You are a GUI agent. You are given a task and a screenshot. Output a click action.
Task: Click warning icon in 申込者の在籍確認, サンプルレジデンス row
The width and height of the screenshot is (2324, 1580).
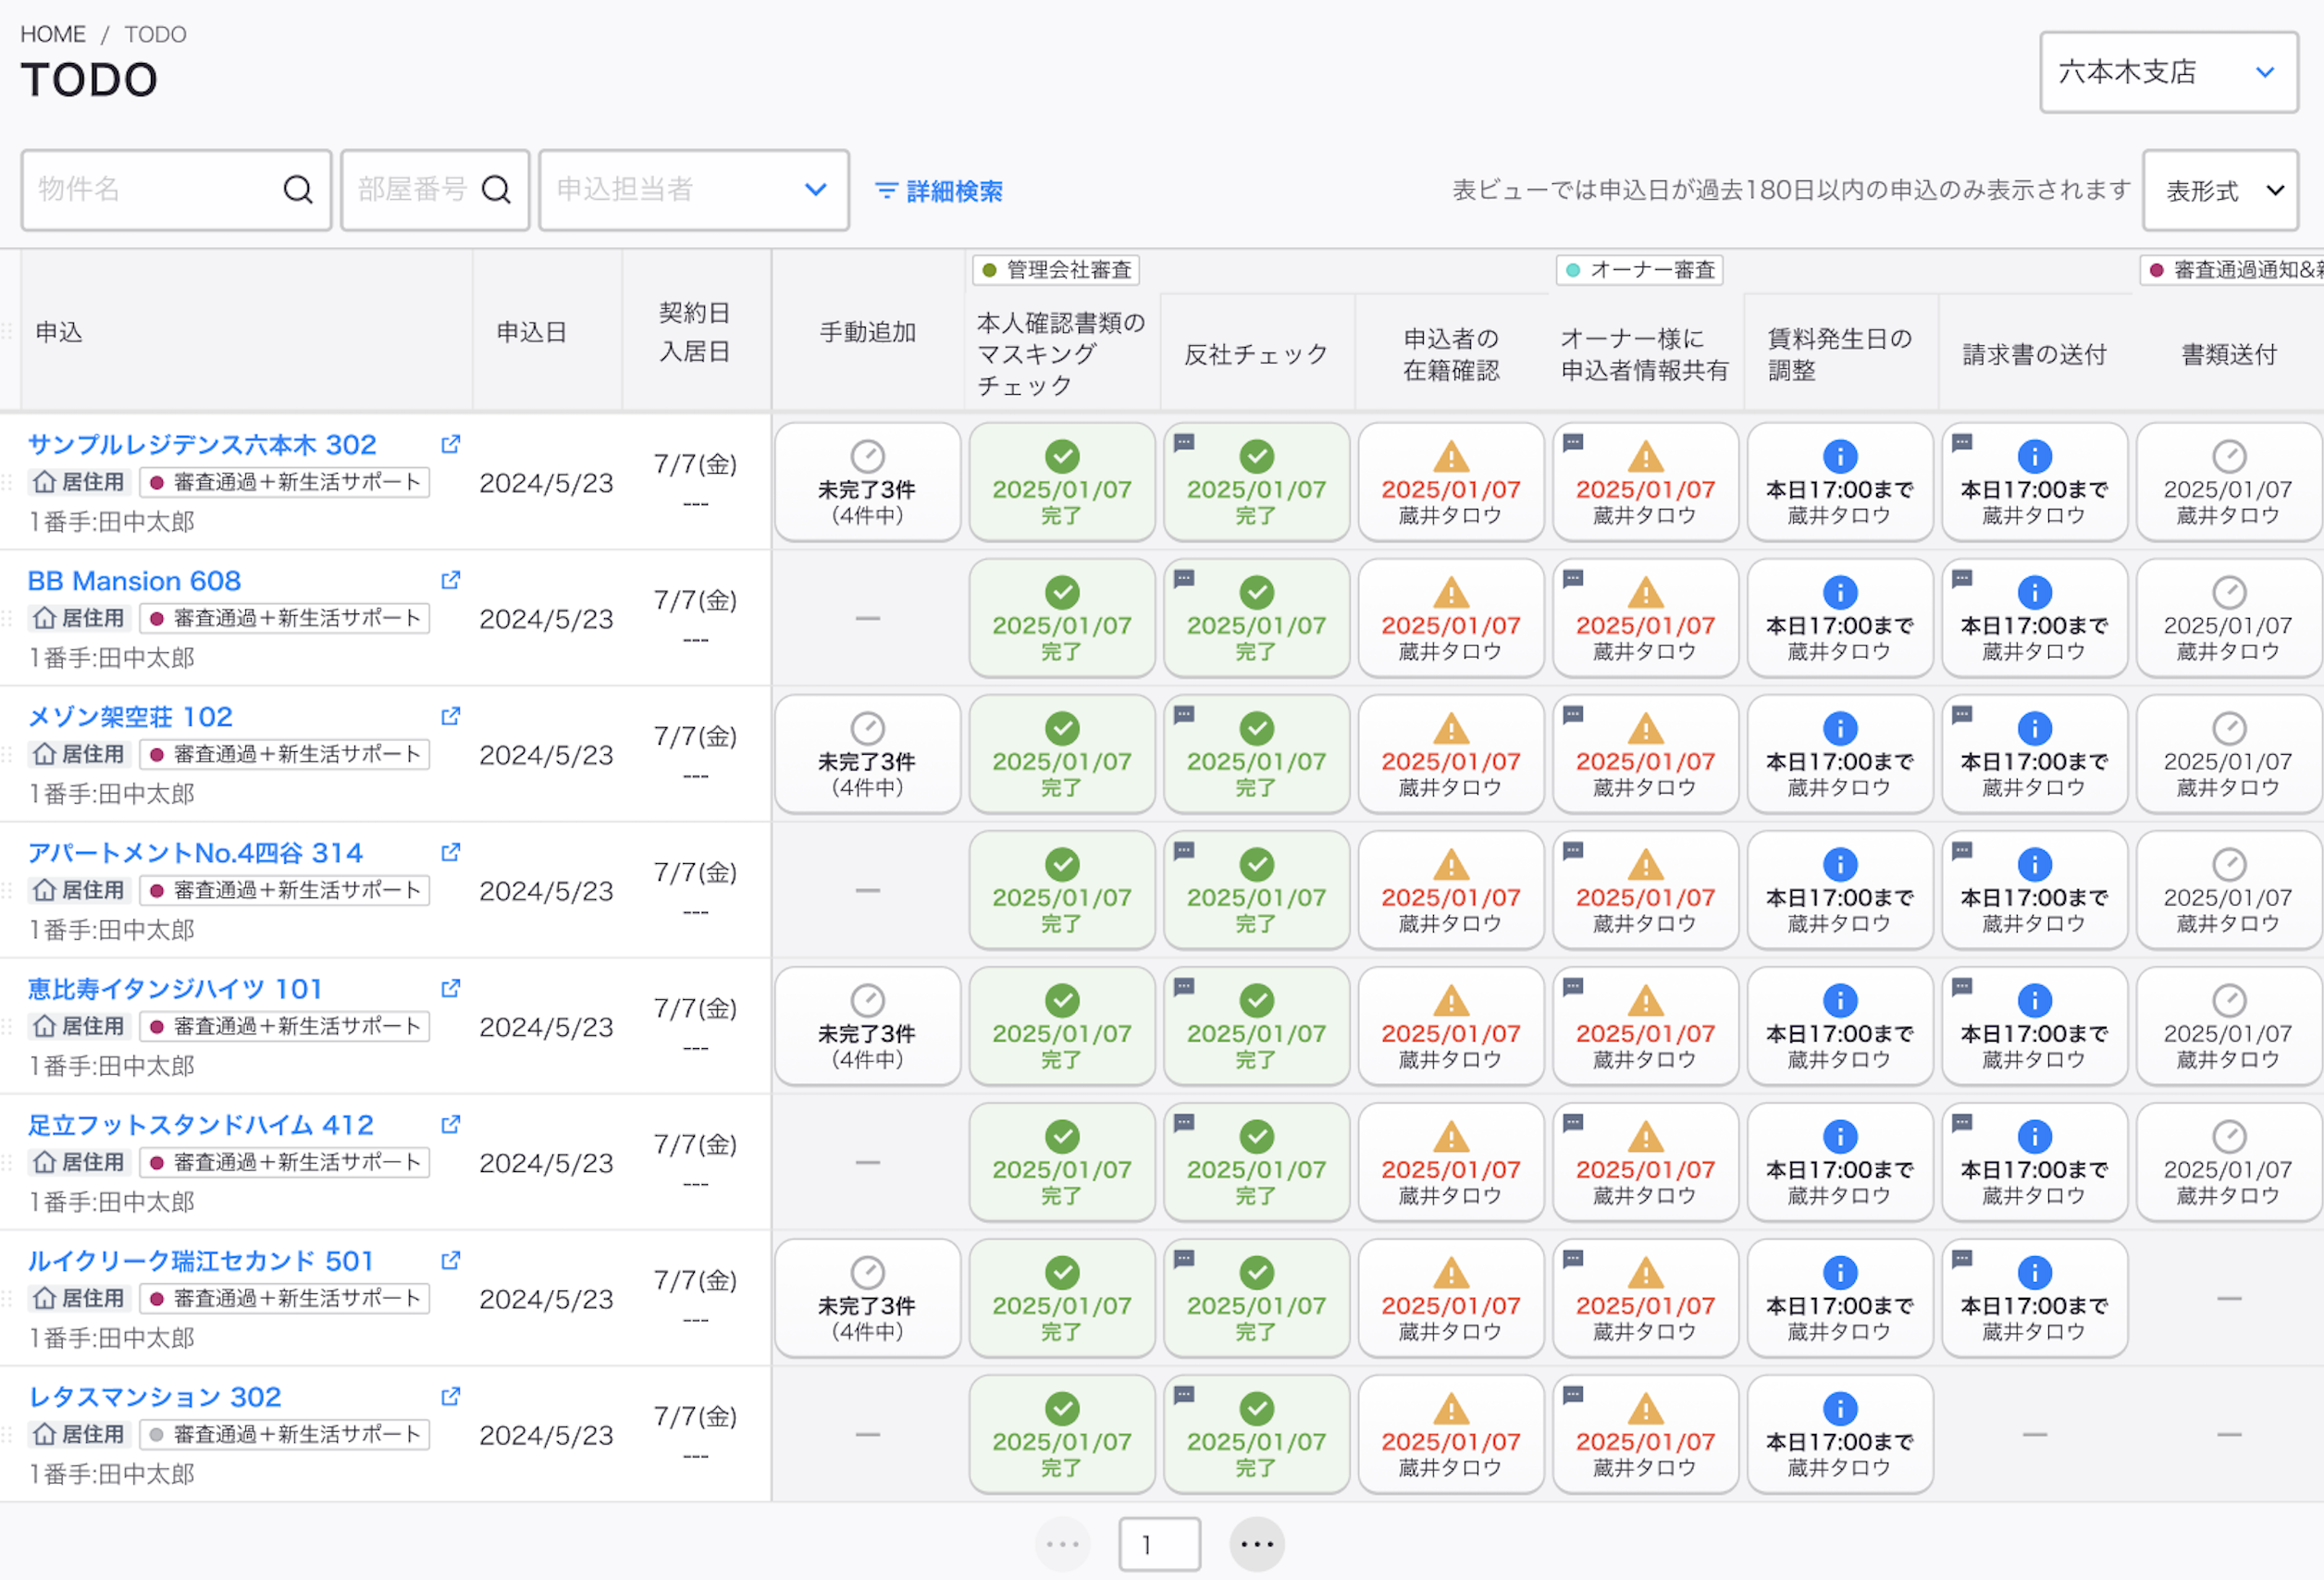[1451, 457]
